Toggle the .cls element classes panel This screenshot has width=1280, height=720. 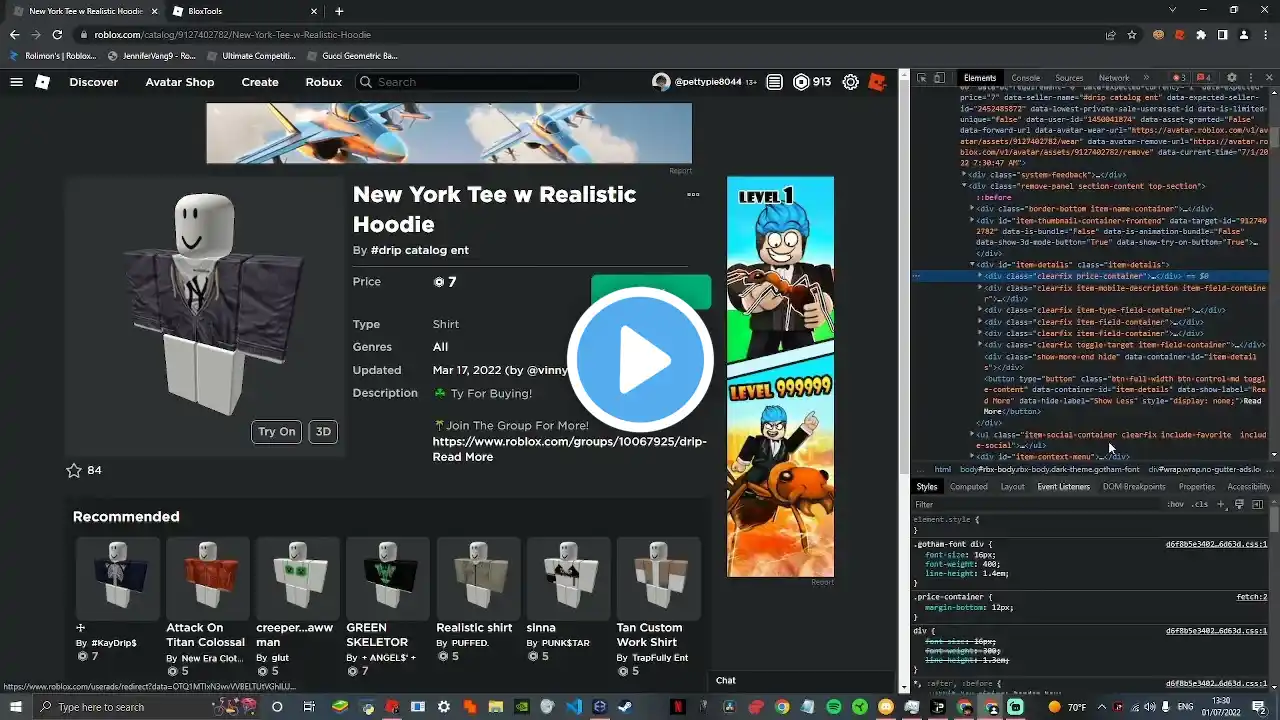(1200, 504)
